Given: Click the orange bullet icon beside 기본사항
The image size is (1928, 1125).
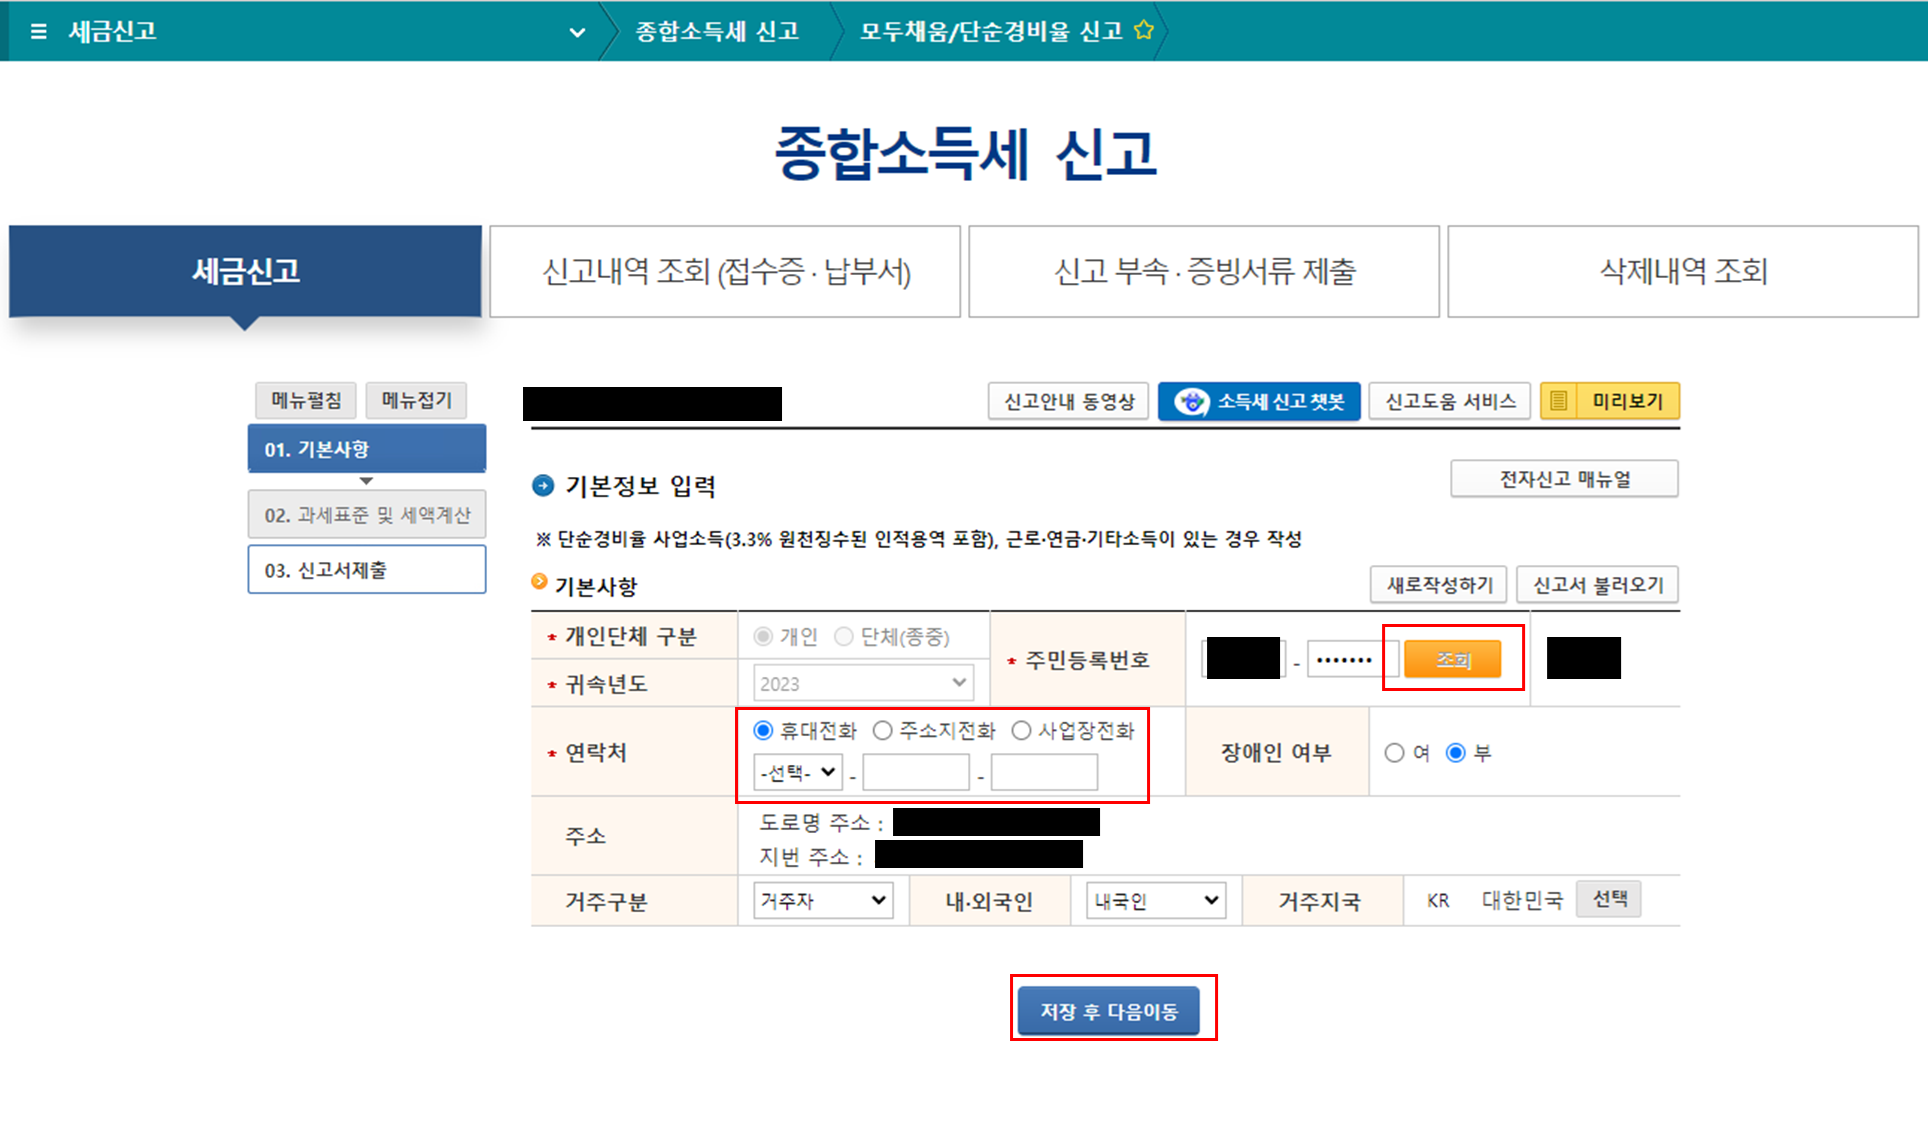Looking at the screenshot, I should pos(539,582).
